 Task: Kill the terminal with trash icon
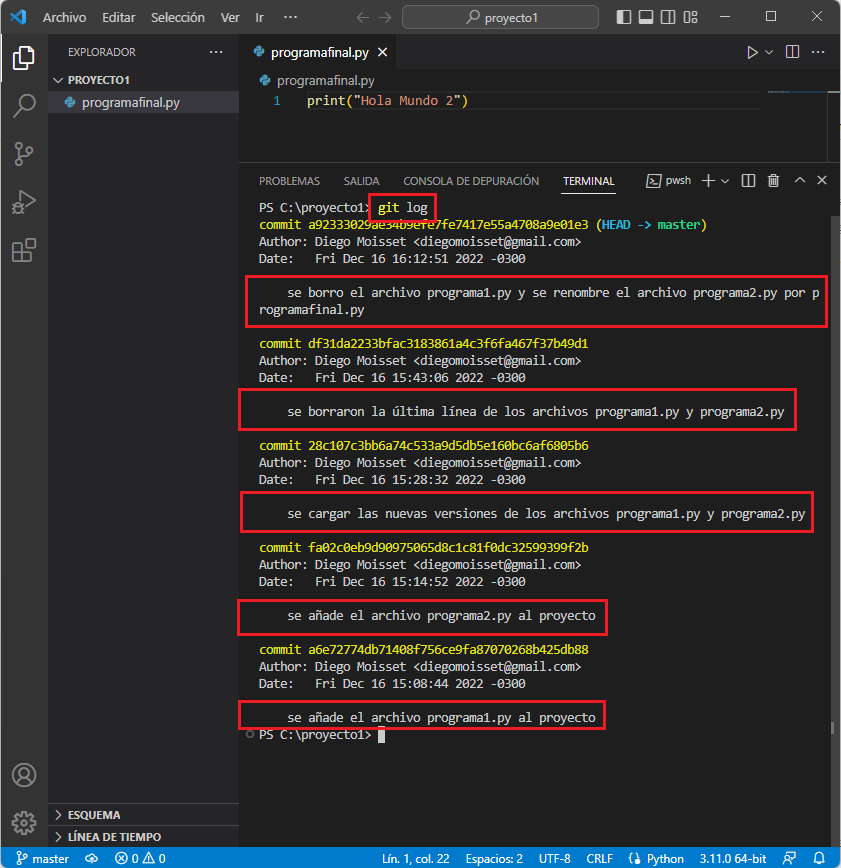point(773,180)
